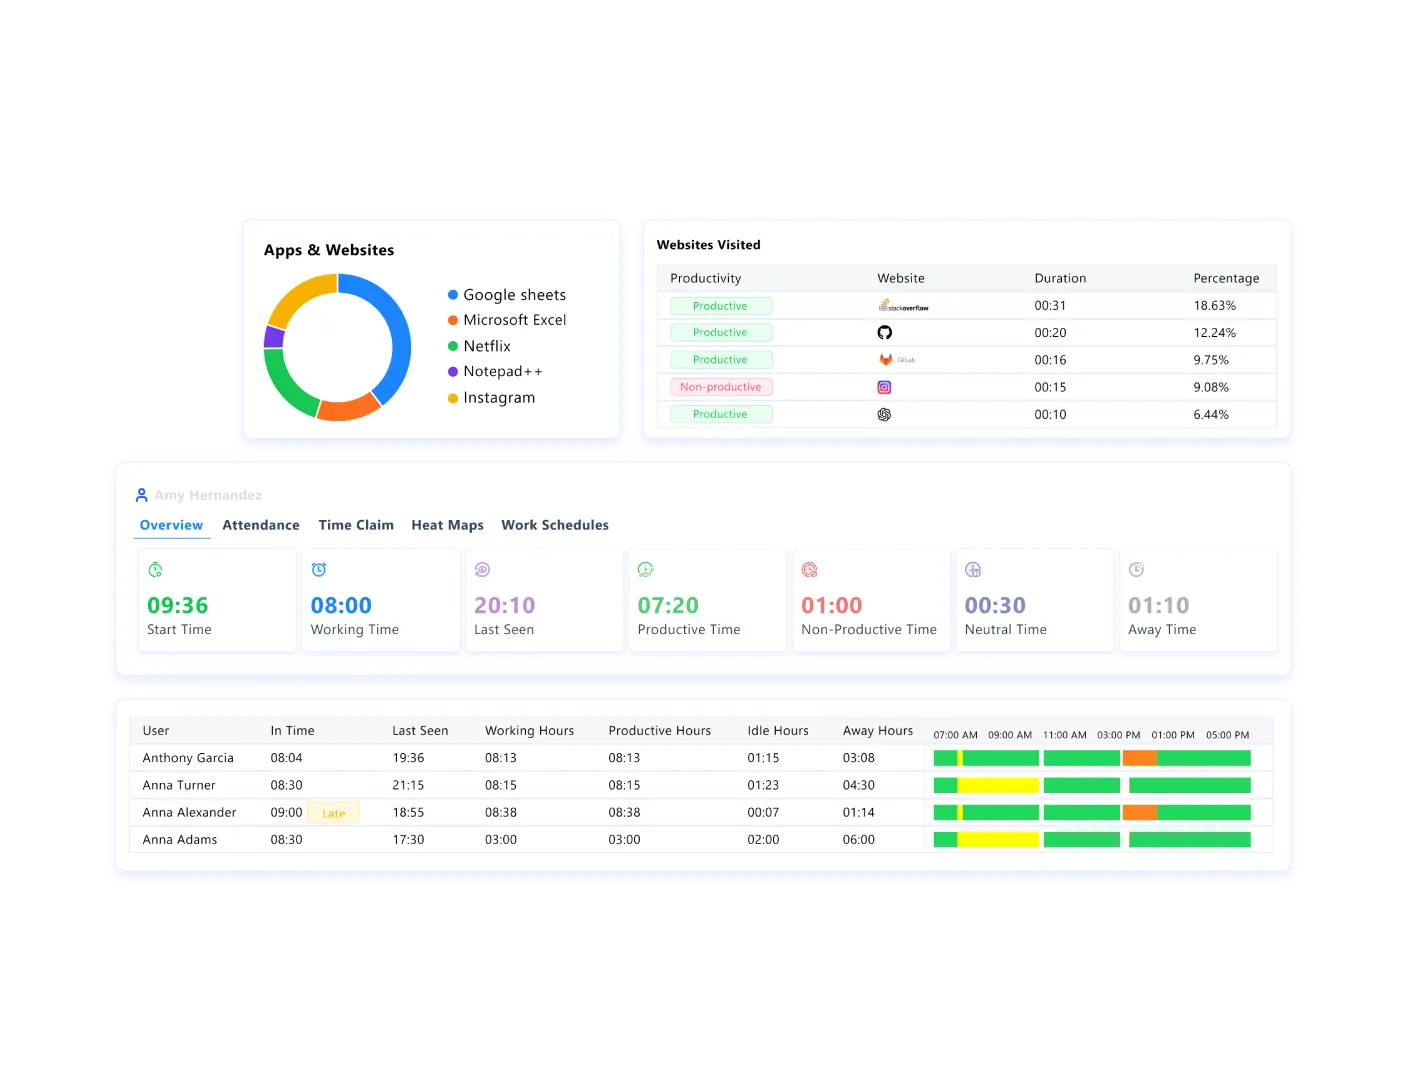Click Google sheets blue legend dot
This screenshot has height=1090, width=1408.
453,295
